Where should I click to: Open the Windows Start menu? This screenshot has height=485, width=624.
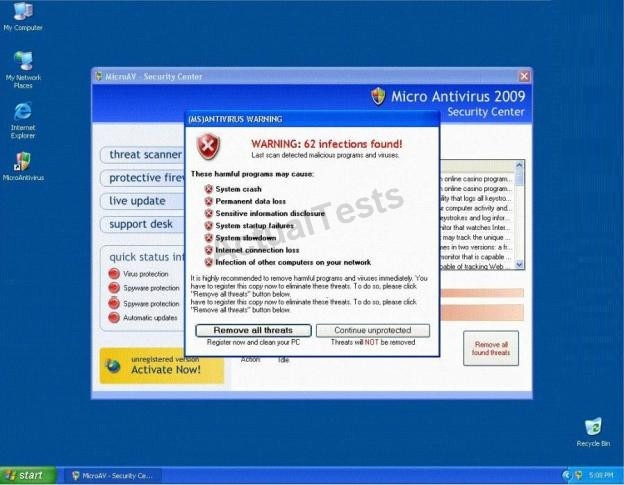27,475
